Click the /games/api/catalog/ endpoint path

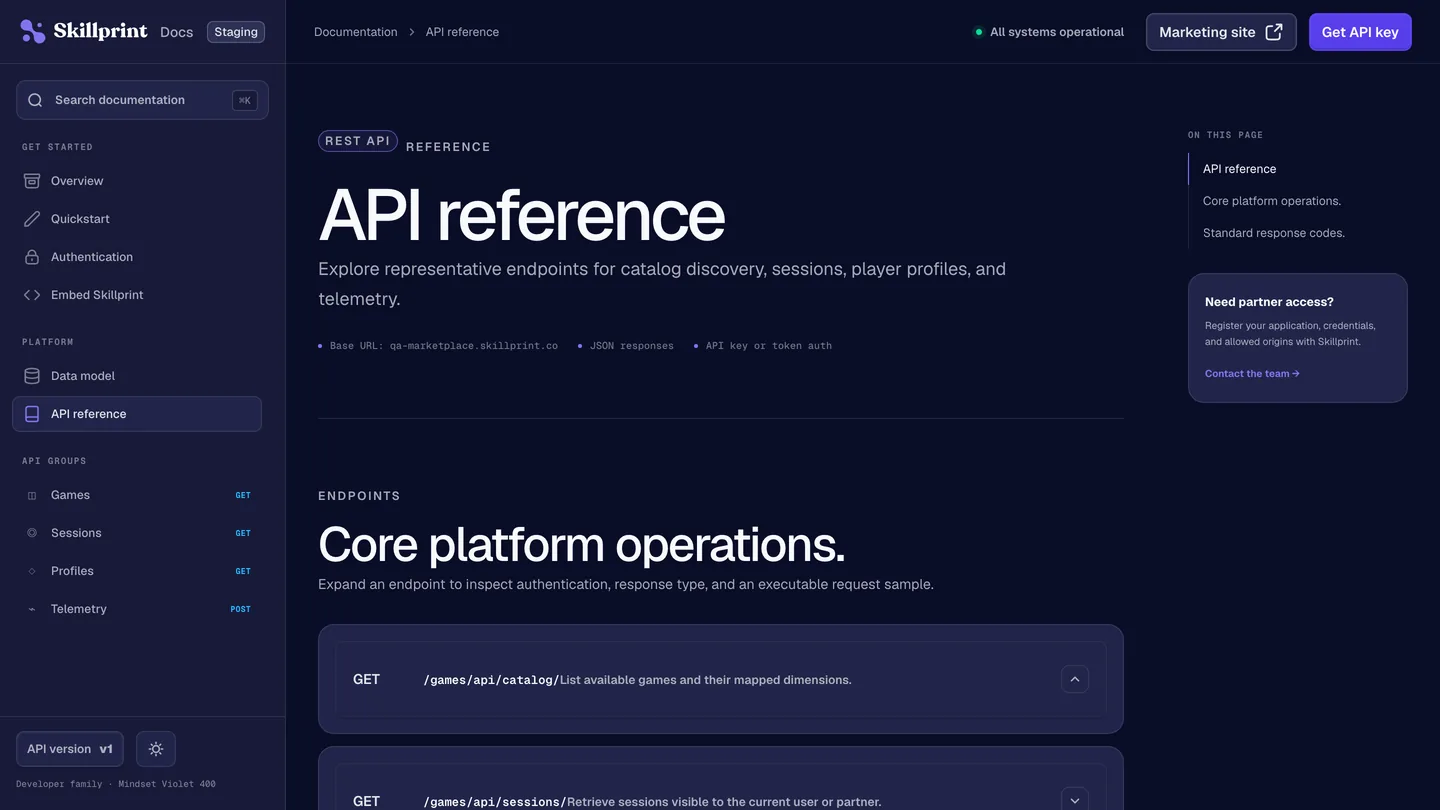491,680
